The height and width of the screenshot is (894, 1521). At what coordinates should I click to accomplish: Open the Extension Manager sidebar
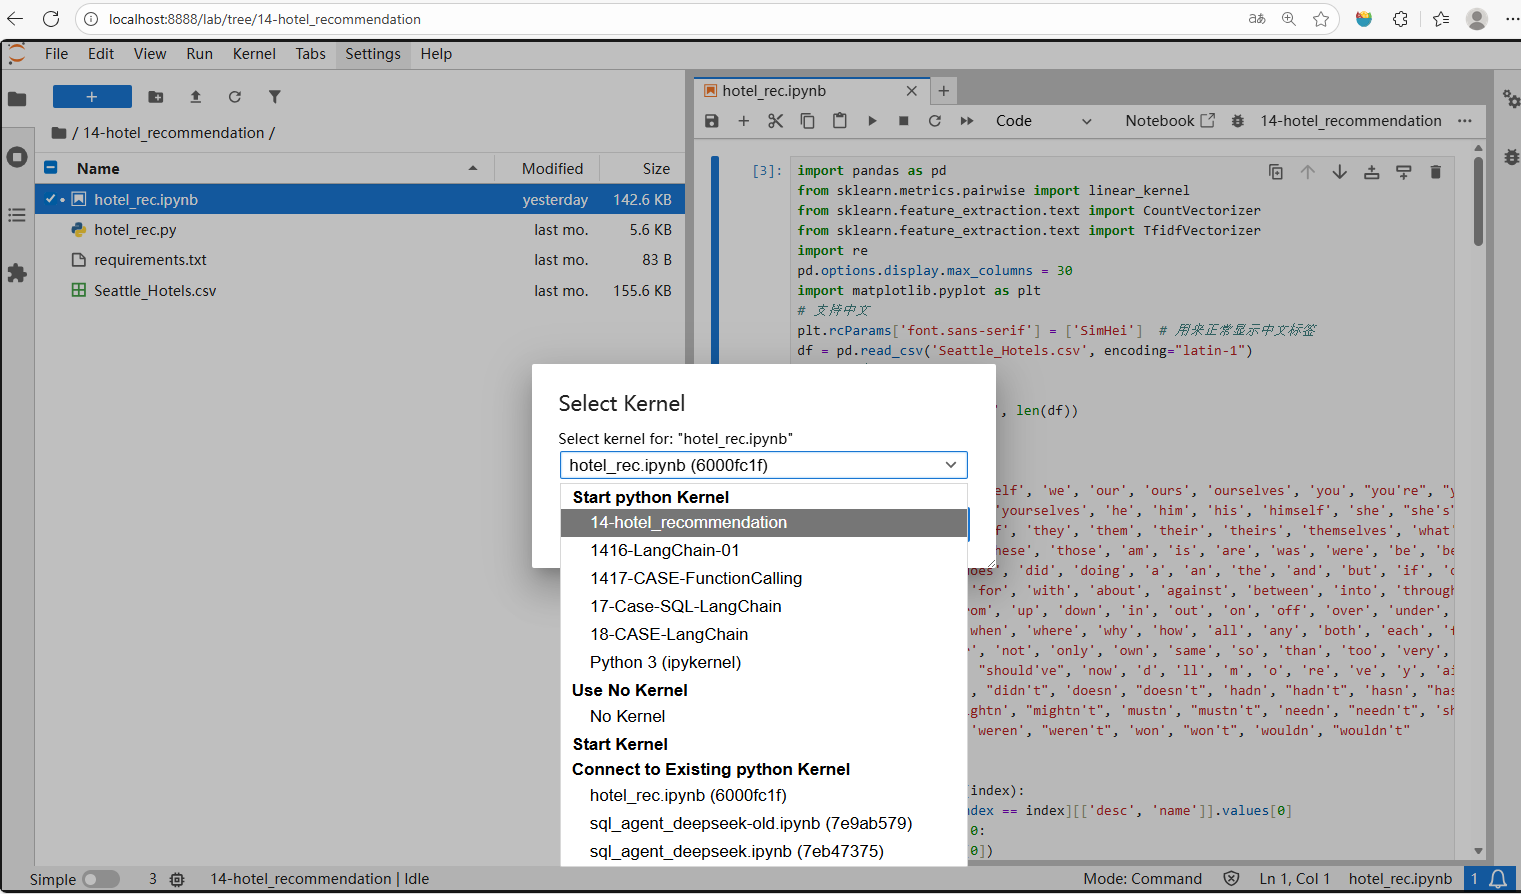point(17,273)
